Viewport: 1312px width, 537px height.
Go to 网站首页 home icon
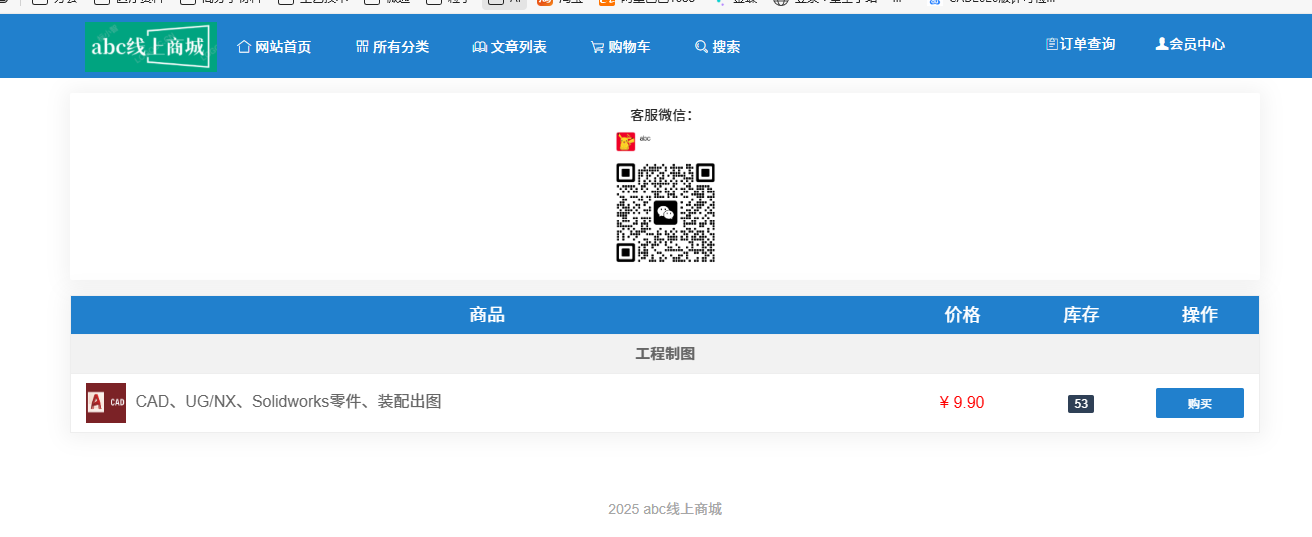pyautogui.click(x=244, y=47)
